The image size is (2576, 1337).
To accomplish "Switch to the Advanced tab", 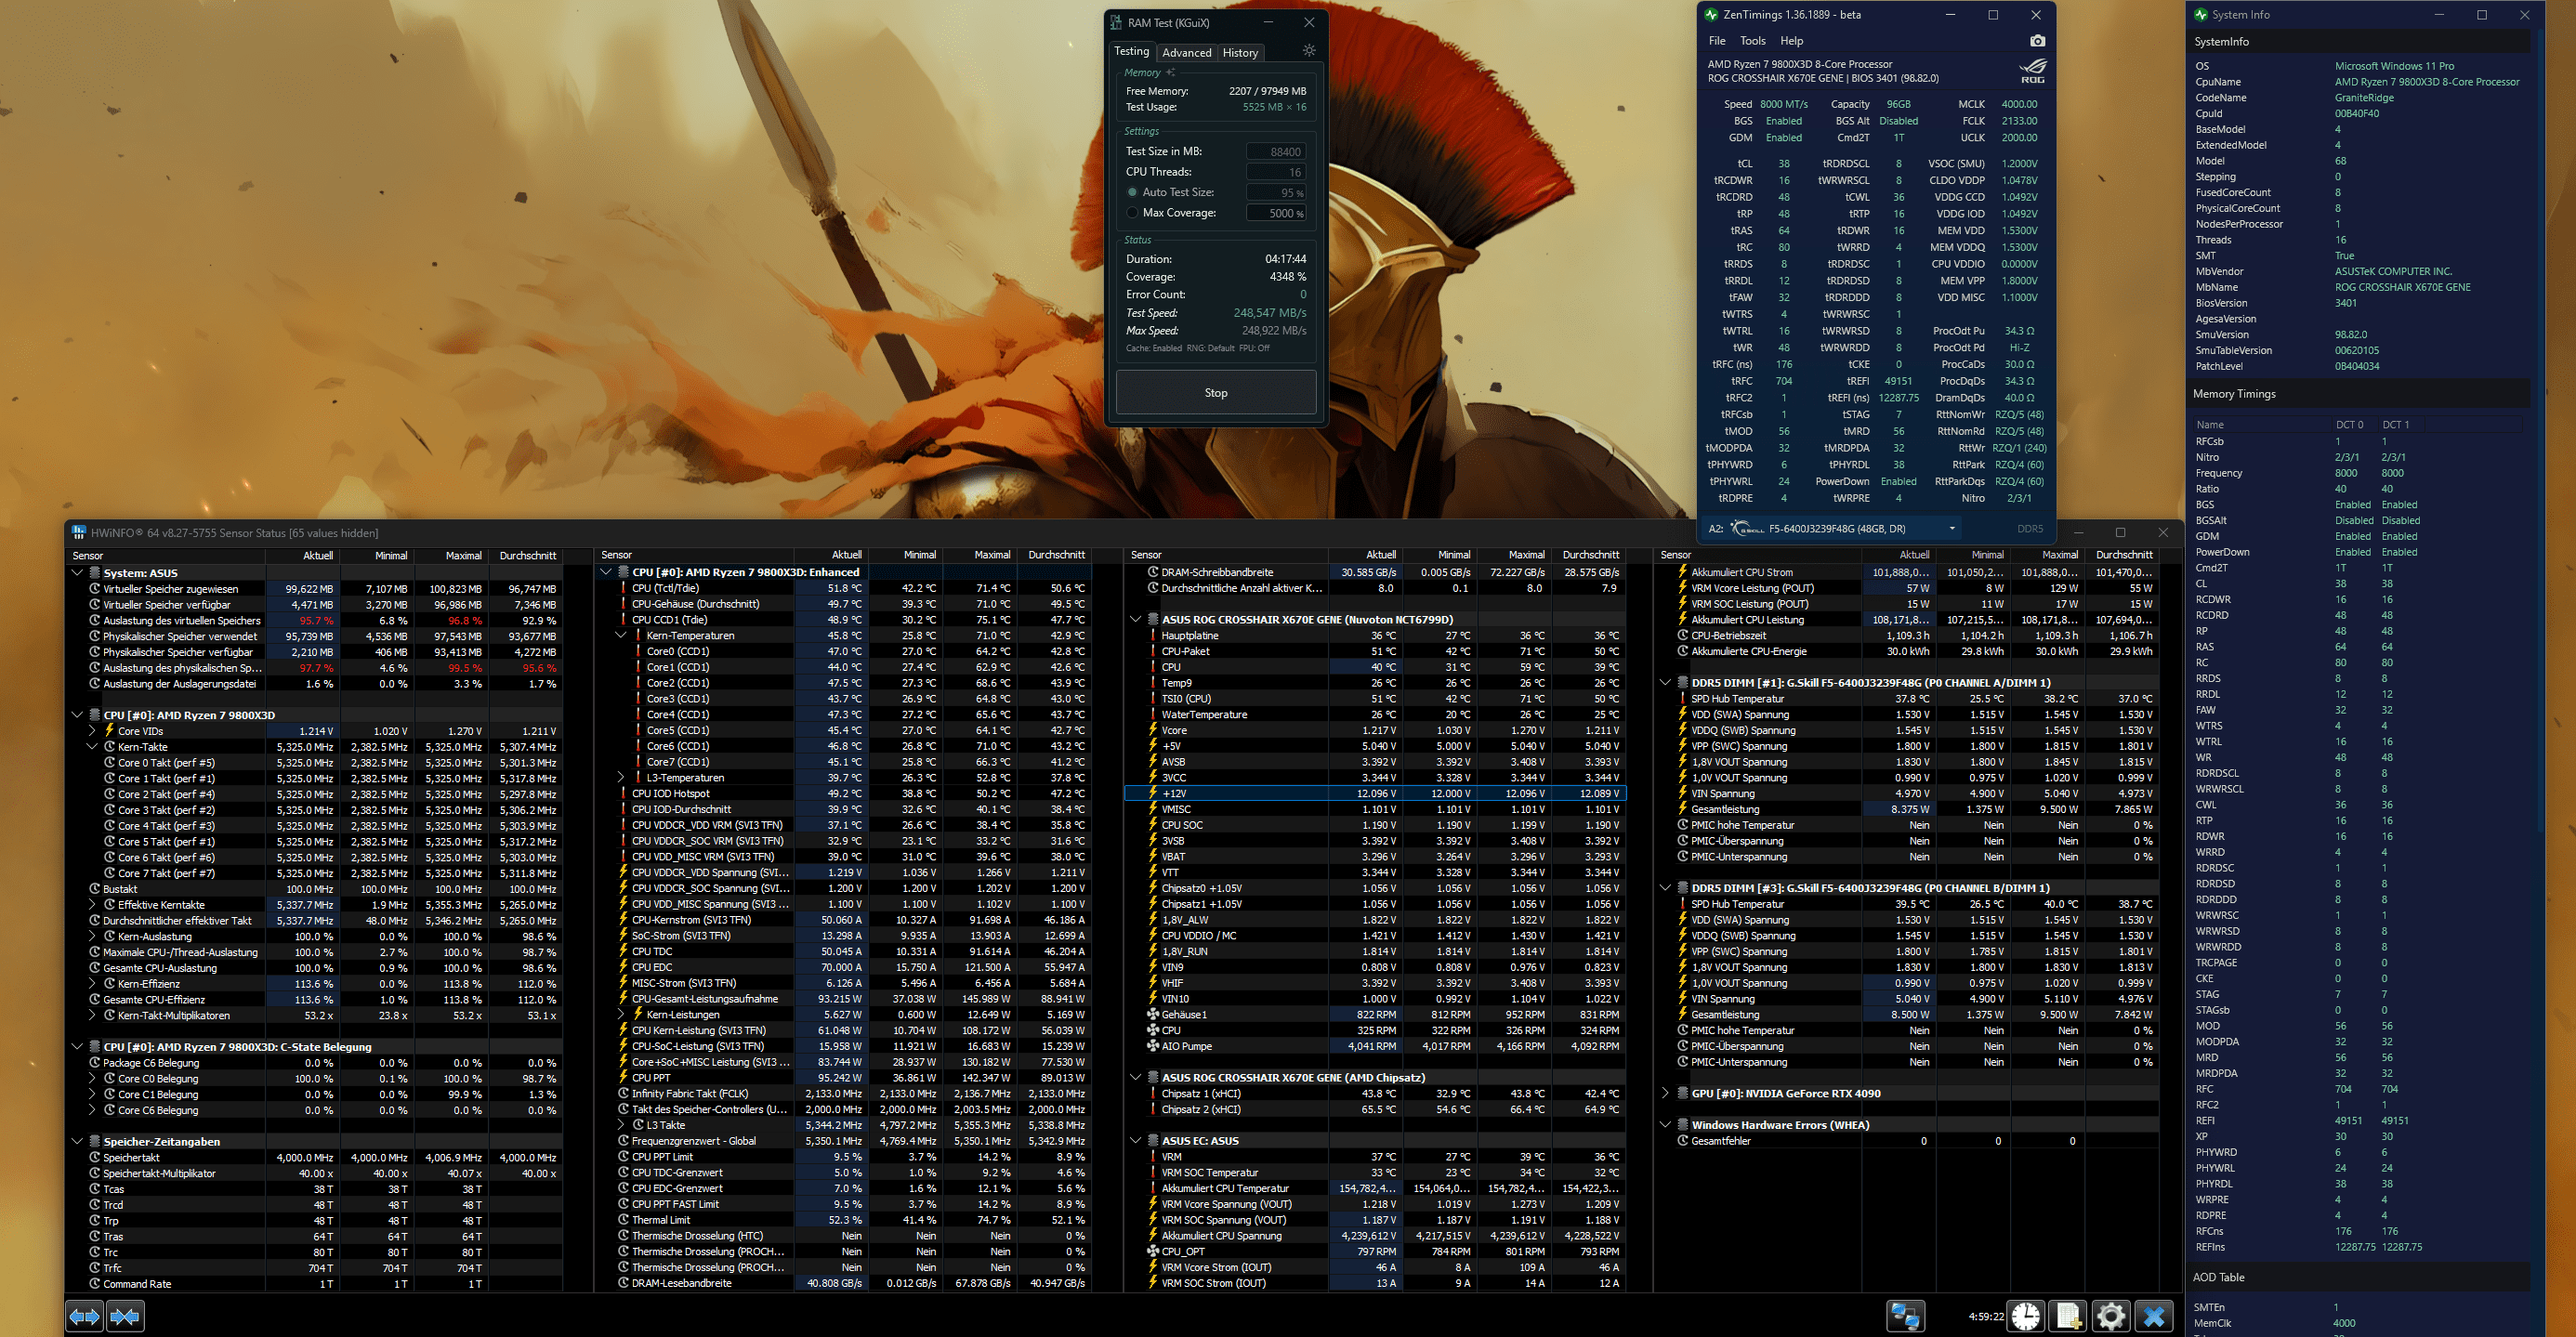I will (x=1186, y=53).
